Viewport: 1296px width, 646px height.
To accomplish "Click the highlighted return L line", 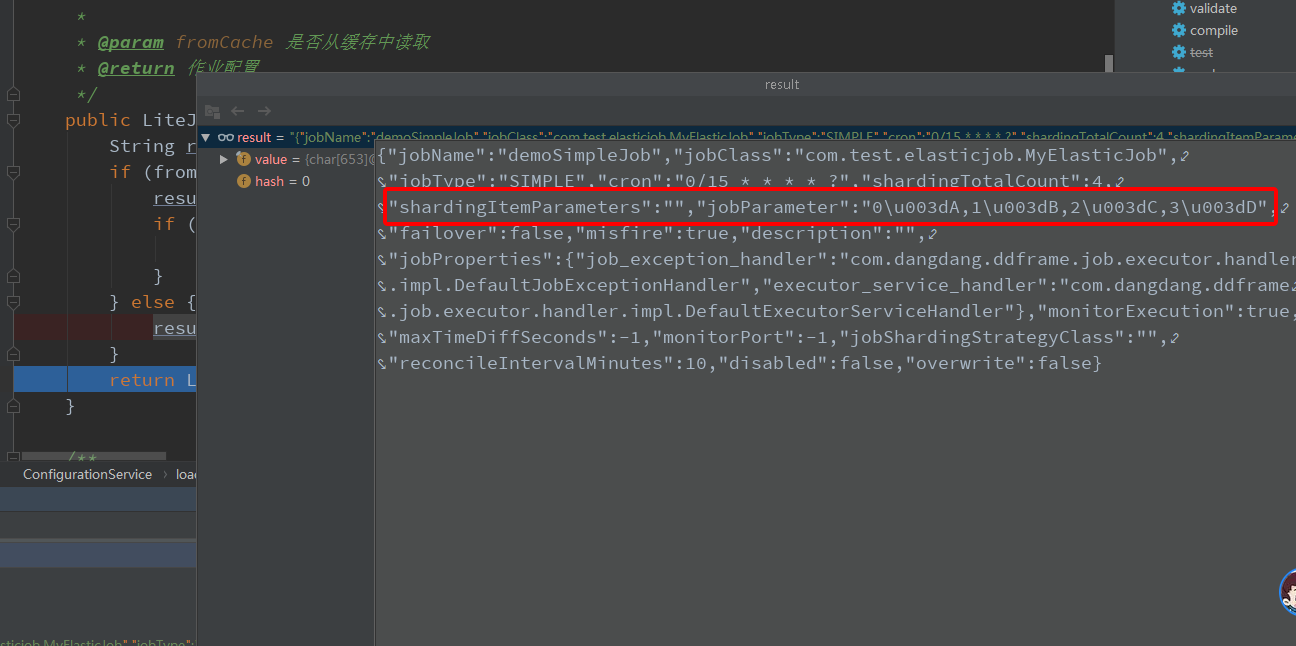I will [104, 380].
